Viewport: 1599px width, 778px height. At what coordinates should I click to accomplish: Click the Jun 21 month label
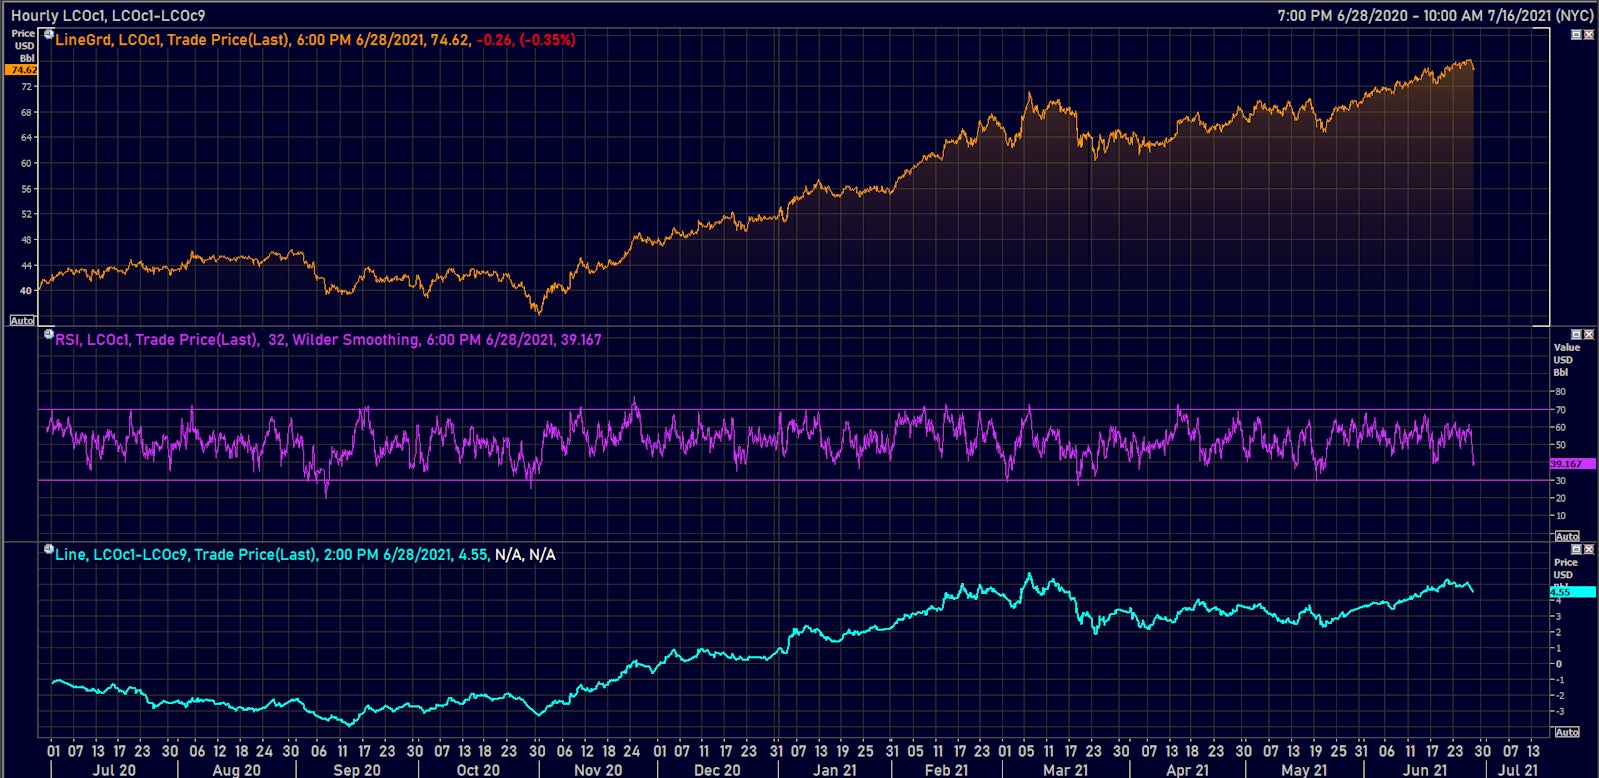(x=1425, y=770)
